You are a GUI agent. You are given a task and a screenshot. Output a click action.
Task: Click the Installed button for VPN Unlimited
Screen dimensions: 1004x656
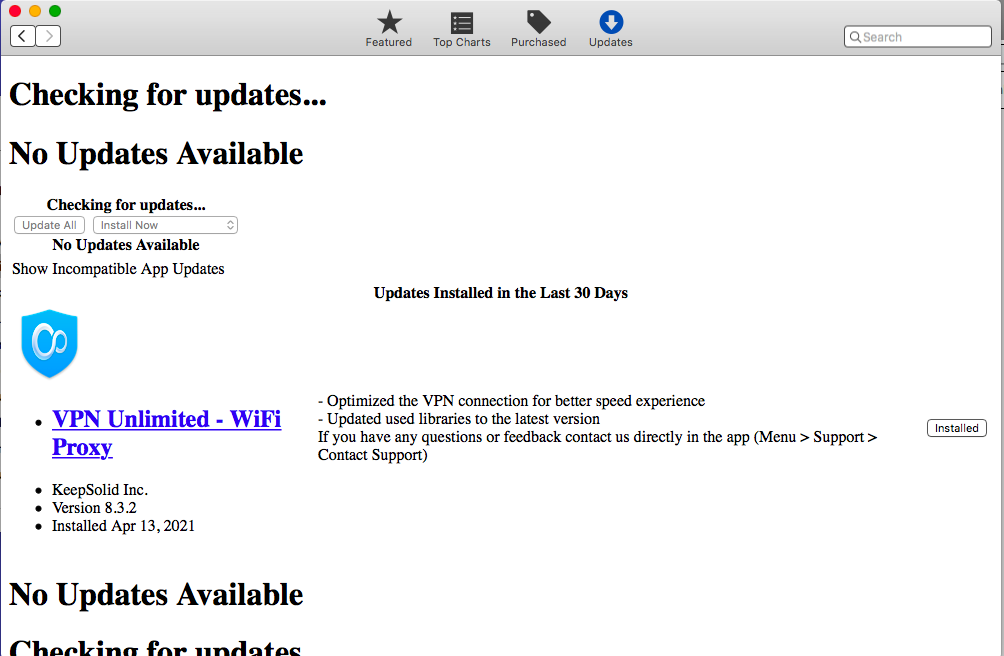[x=957, y=428]
